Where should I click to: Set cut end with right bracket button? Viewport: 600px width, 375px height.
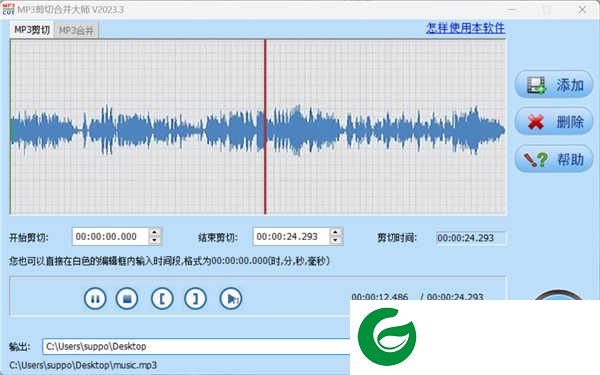196,298
